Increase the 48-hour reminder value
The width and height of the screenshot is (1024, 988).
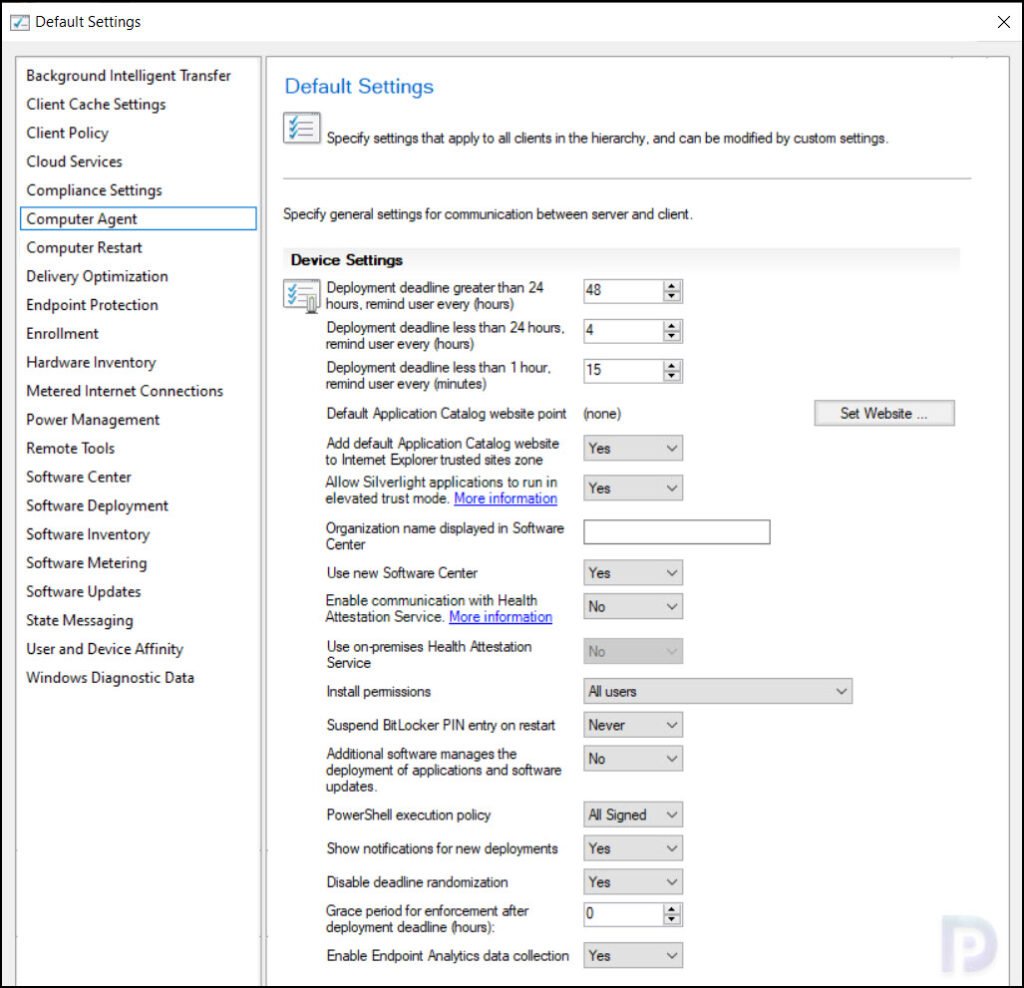click(x=672, y=285)
